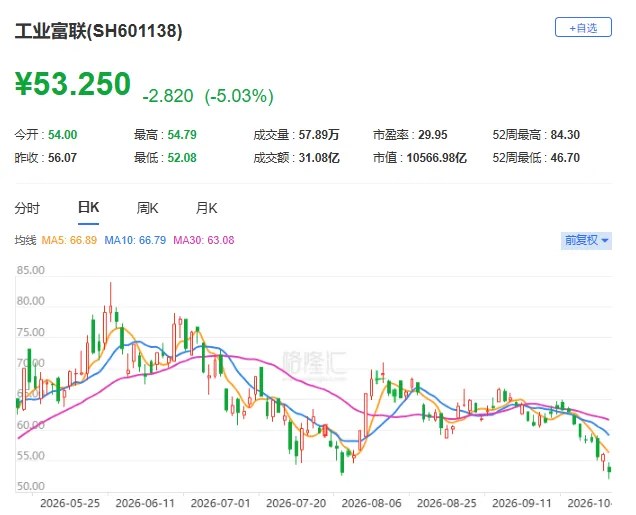The image size is (636, 515).
Task: Click the 2026-08-06 date axis marker
Action: (371, 503)
